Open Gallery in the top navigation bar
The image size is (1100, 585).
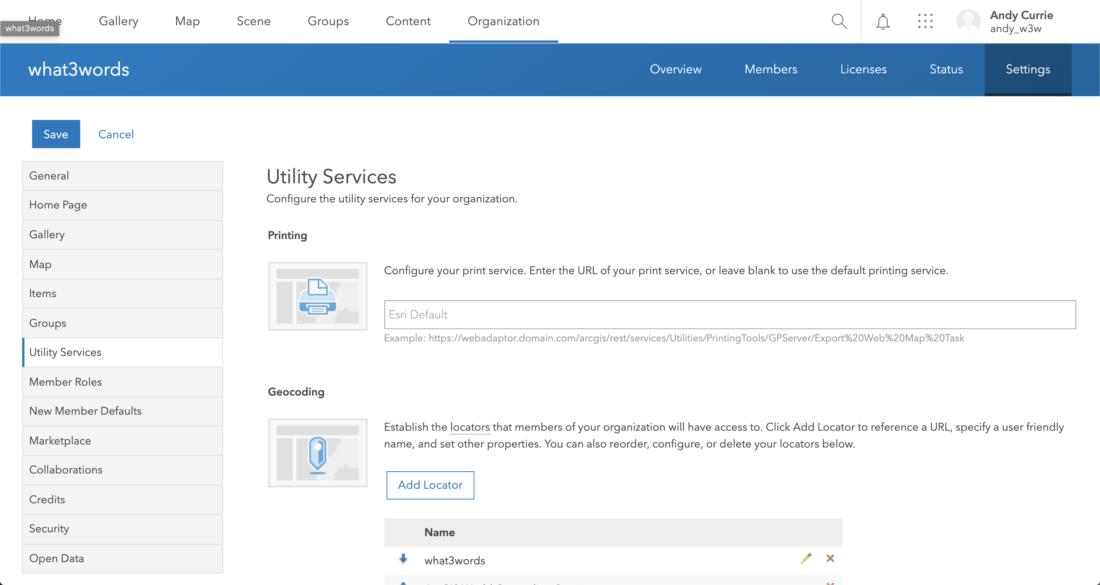(x=119, y=21)
